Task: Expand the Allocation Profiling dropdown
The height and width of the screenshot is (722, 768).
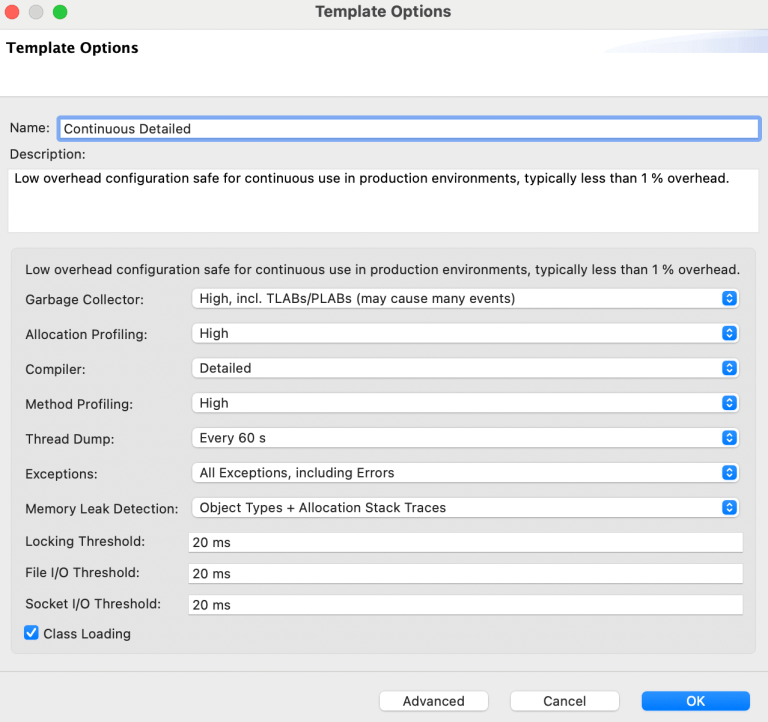Action: 465,333
